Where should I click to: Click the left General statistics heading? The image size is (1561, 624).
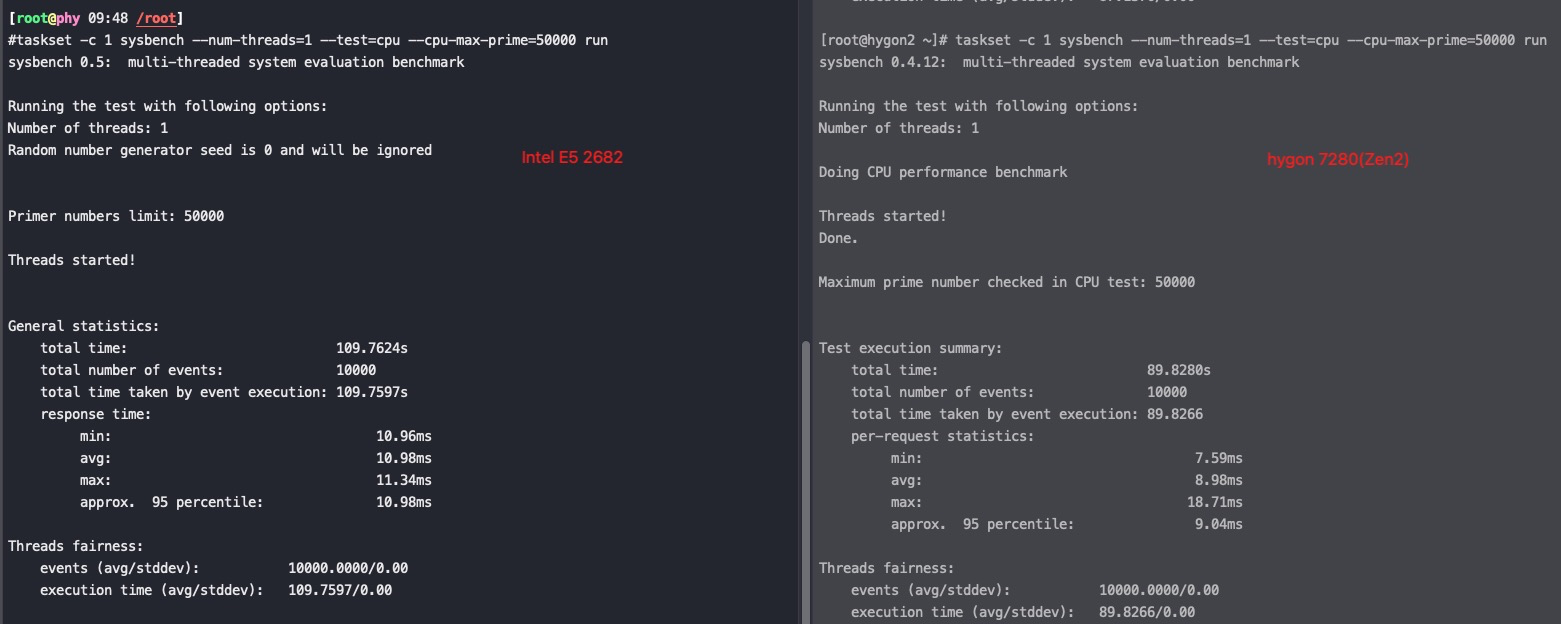83,326
